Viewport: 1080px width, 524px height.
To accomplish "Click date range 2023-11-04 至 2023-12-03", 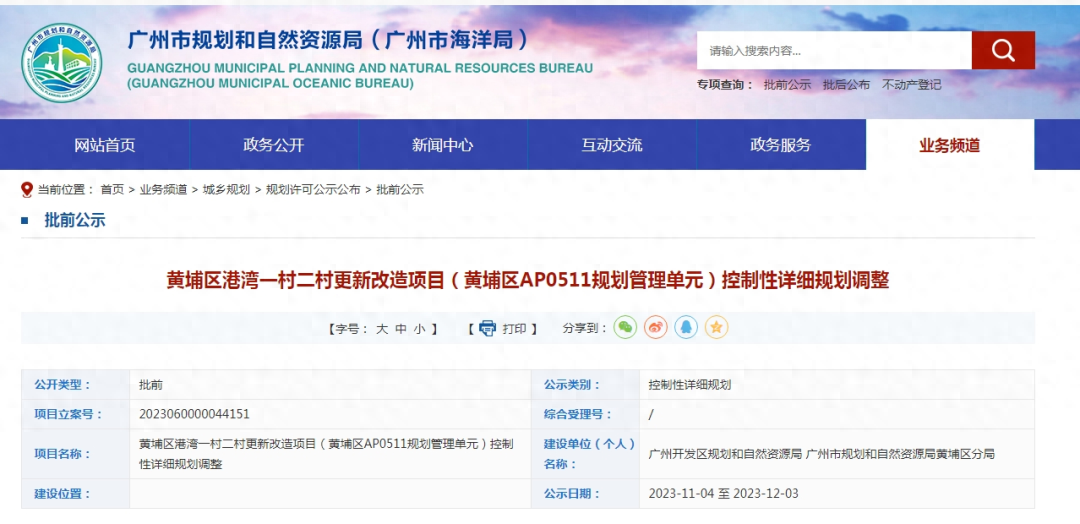I will [x=723, y=494].
